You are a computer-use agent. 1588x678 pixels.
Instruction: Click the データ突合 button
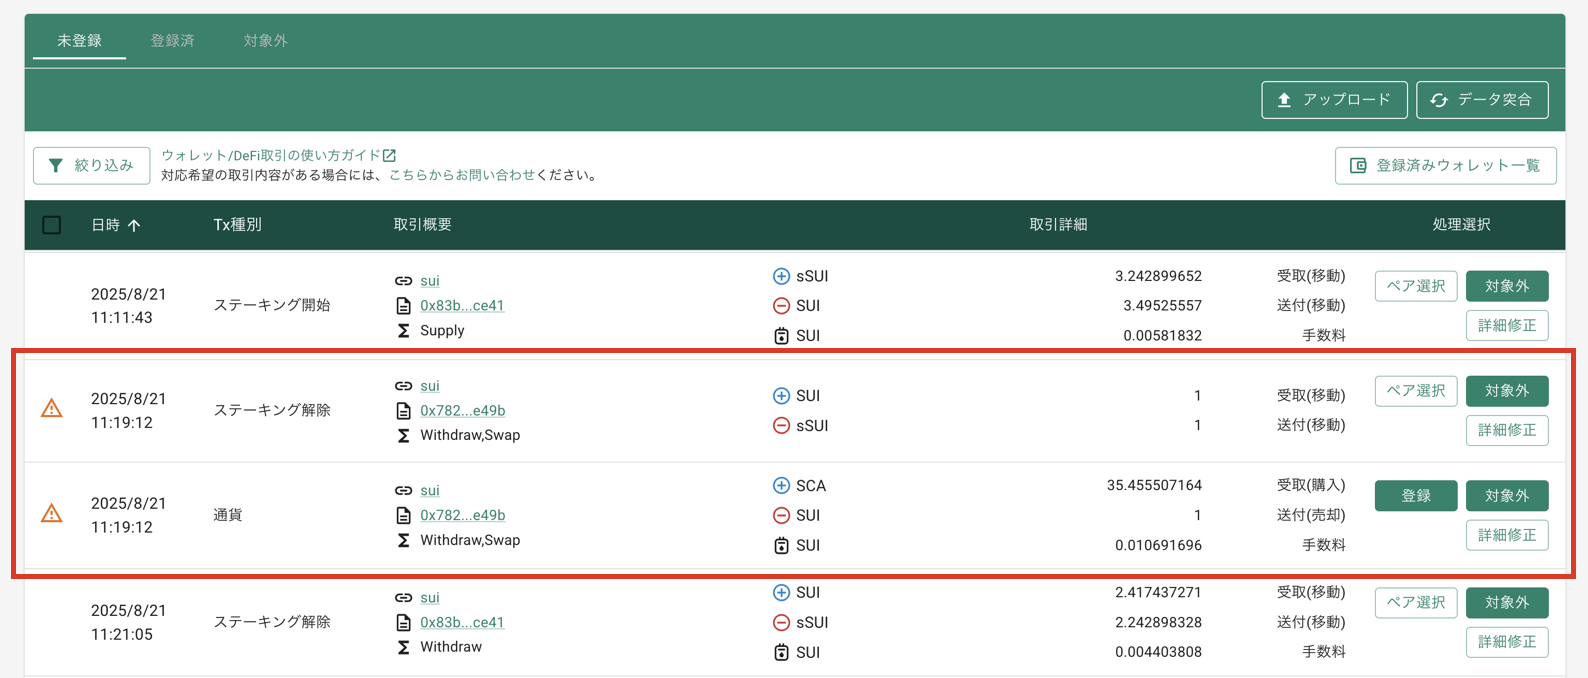[1482, 100]
